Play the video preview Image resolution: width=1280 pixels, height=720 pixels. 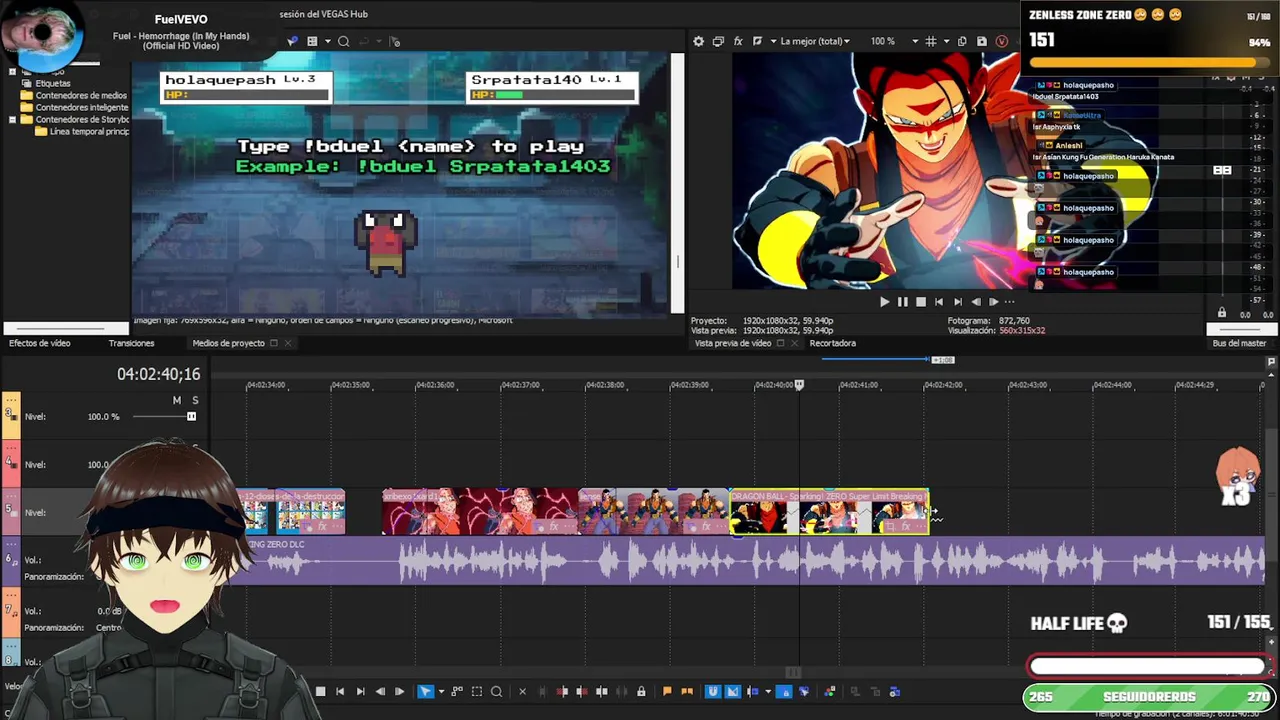coord(884,301)
